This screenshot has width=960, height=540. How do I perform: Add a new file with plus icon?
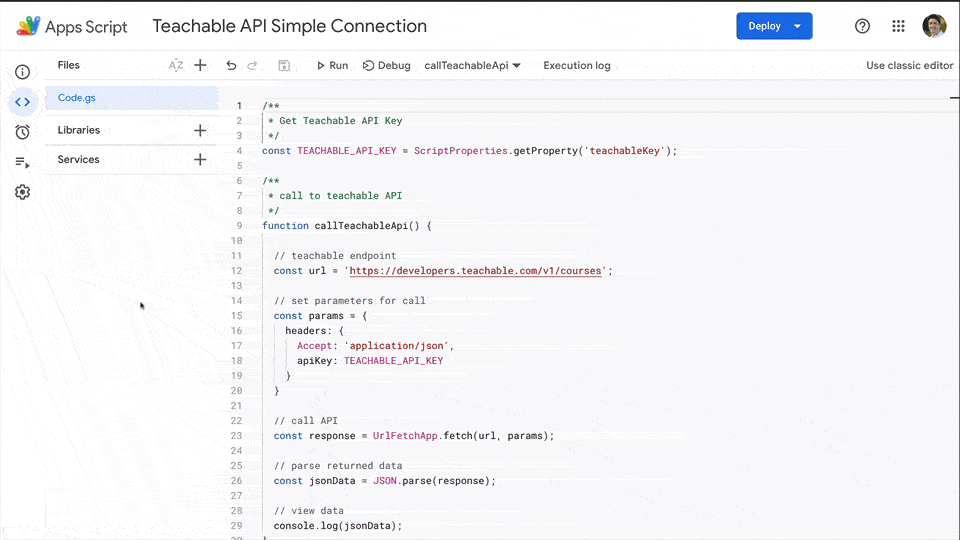tap(200, 66)
